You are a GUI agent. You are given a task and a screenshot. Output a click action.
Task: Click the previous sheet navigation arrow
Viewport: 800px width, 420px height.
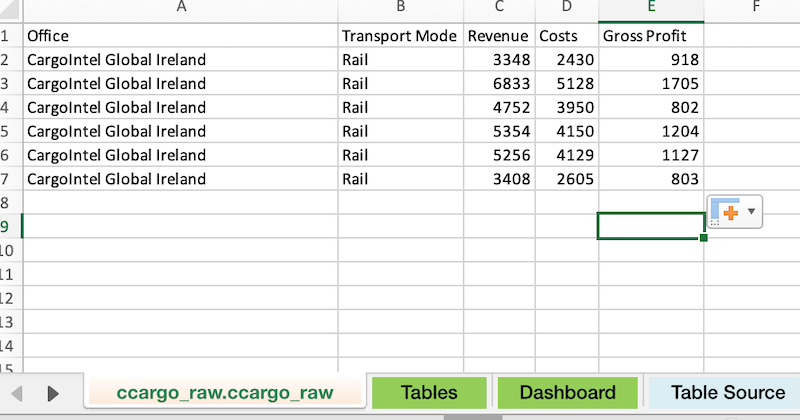[x=17, y=393]
